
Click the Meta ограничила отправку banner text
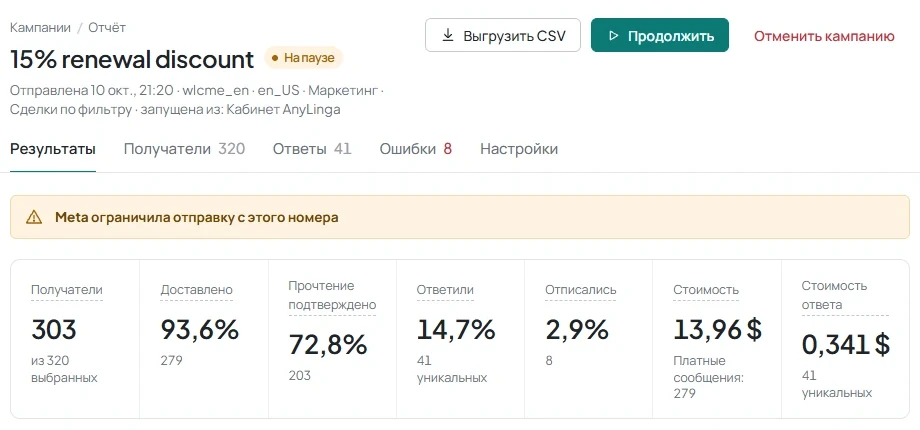[197, 218]
